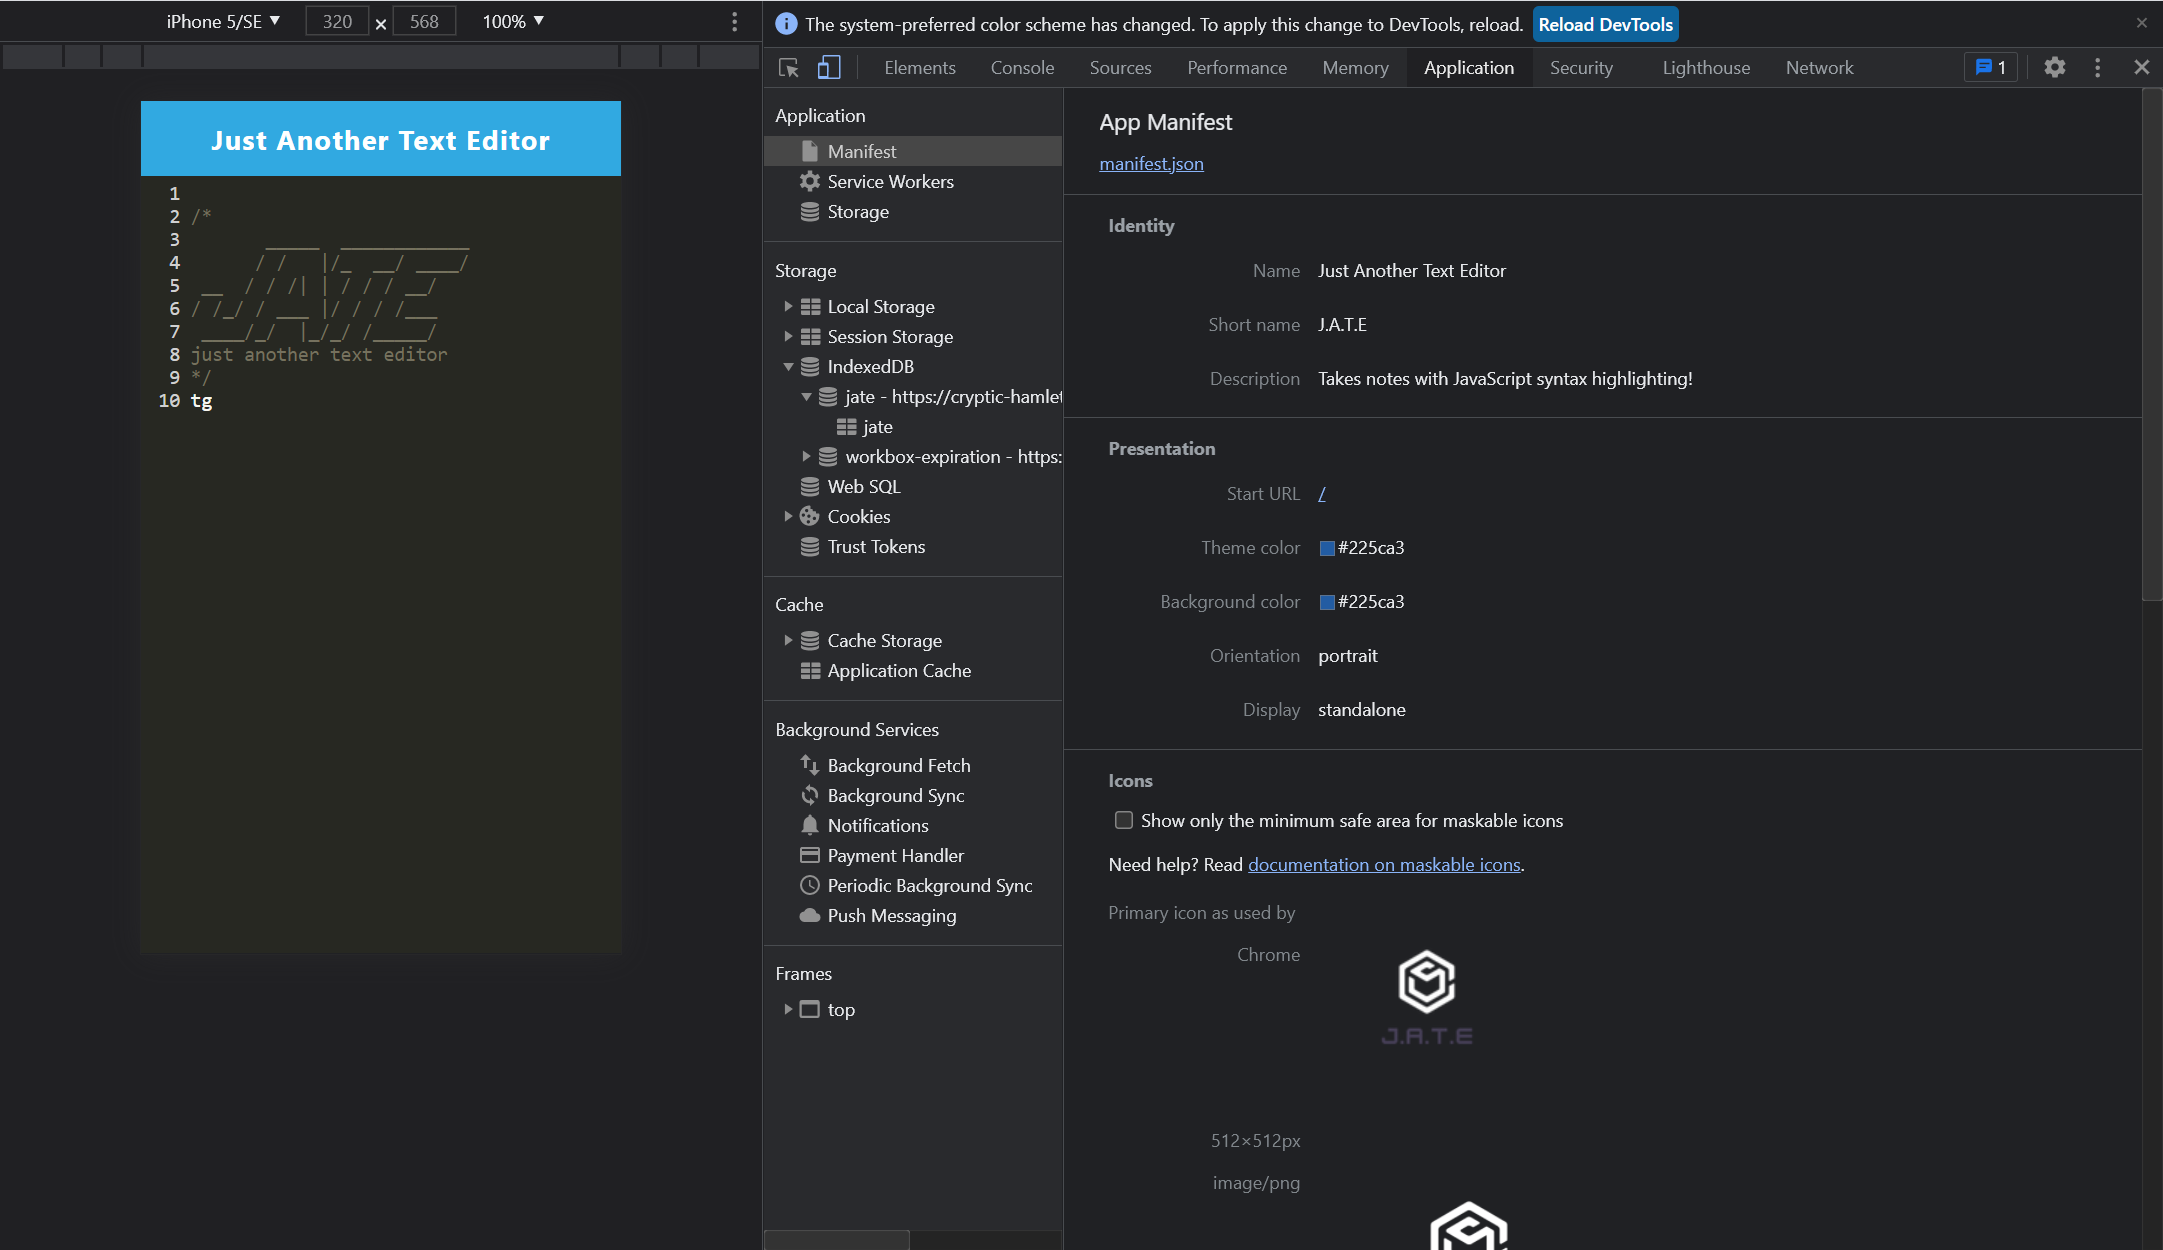This screenshot has height=1250, width=2163.
Task: Open the Storage pane via its database icon
Action: [x=811, y=211]
